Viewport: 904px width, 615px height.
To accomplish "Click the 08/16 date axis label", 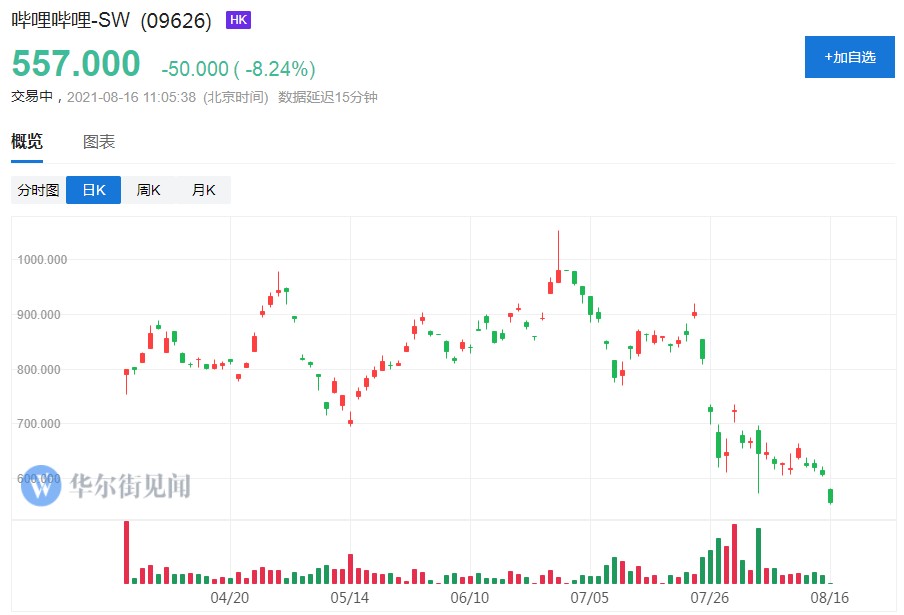I will click(830, 597).
